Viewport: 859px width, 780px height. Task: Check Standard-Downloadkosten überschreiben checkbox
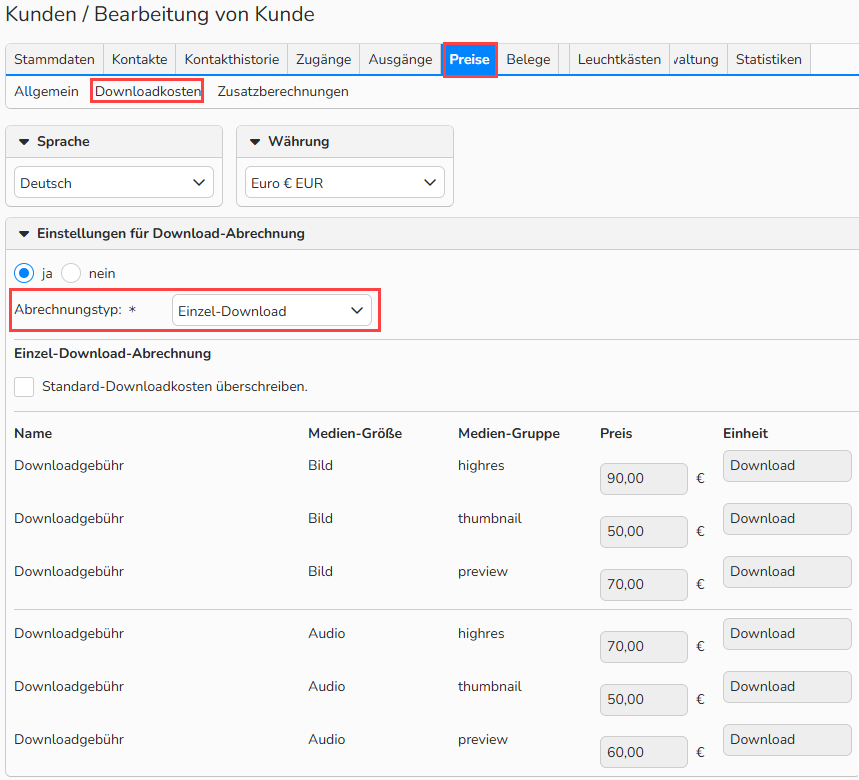pos(24,387)
